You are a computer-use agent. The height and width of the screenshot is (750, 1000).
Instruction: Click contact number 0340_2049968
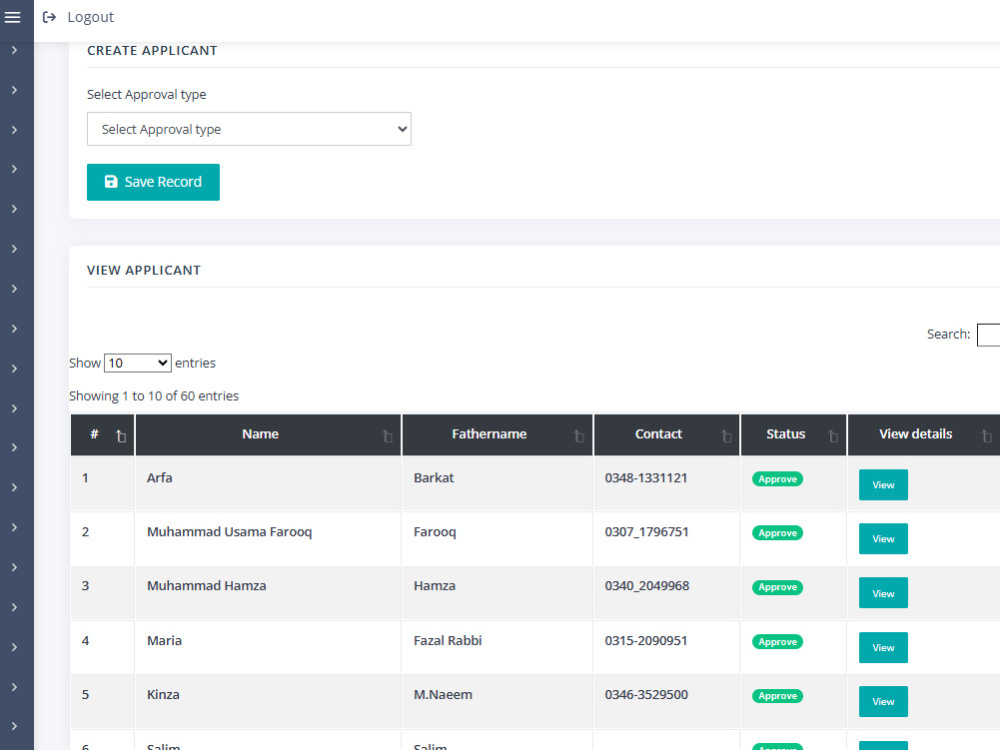point(647,586)
